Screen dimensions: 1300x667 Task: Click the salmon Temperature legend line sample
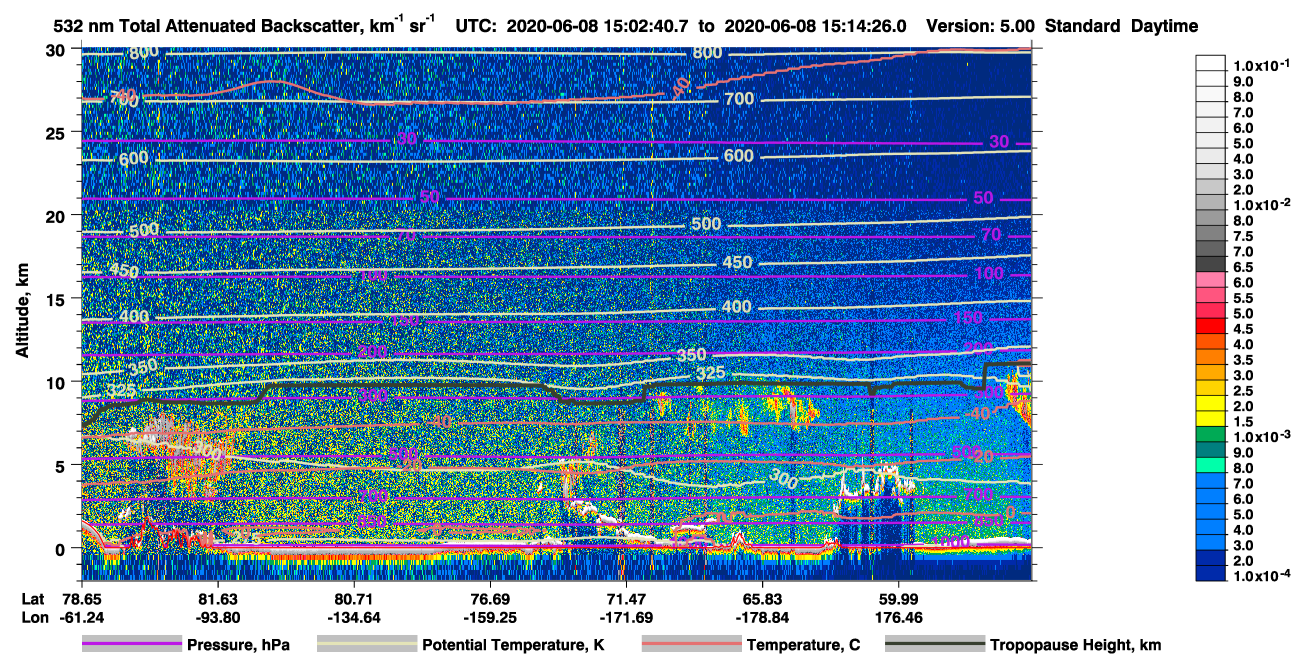coord(691,645)
